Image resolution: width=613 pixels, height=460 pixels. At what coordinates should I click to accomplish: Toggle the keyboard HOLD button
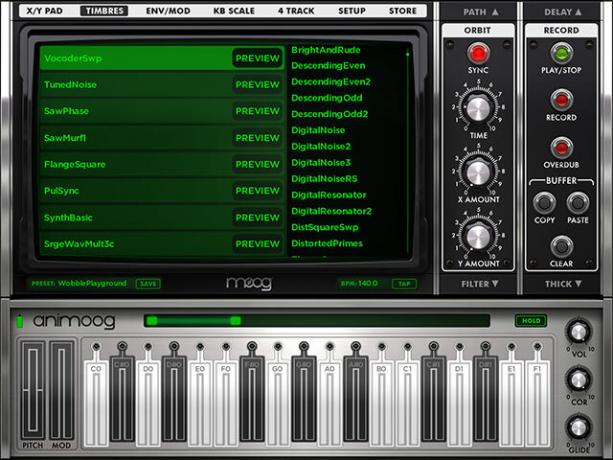tap(531, 321)
